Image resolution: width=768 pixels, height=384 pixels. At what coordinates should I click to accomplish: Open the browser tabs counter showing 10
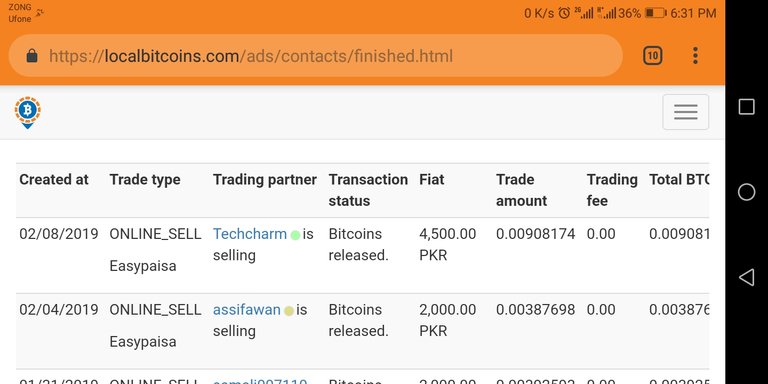pos(652,55)
